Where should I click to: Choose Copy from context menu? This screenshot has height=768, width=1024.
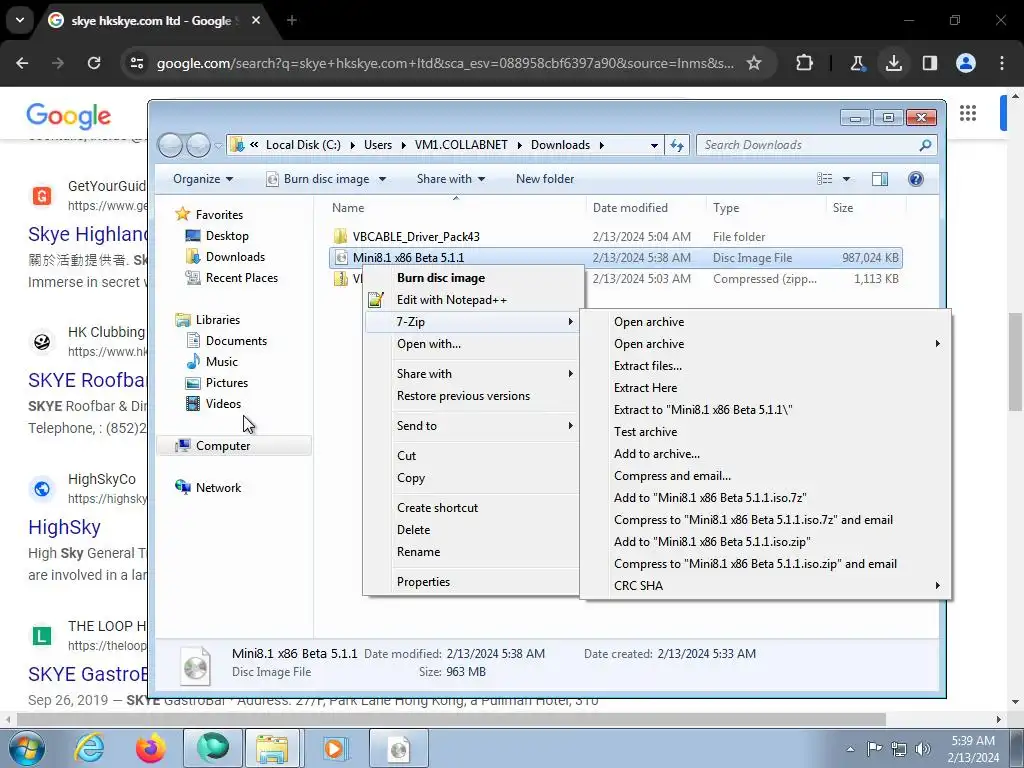pyautogui.click(x=411, y=478)
